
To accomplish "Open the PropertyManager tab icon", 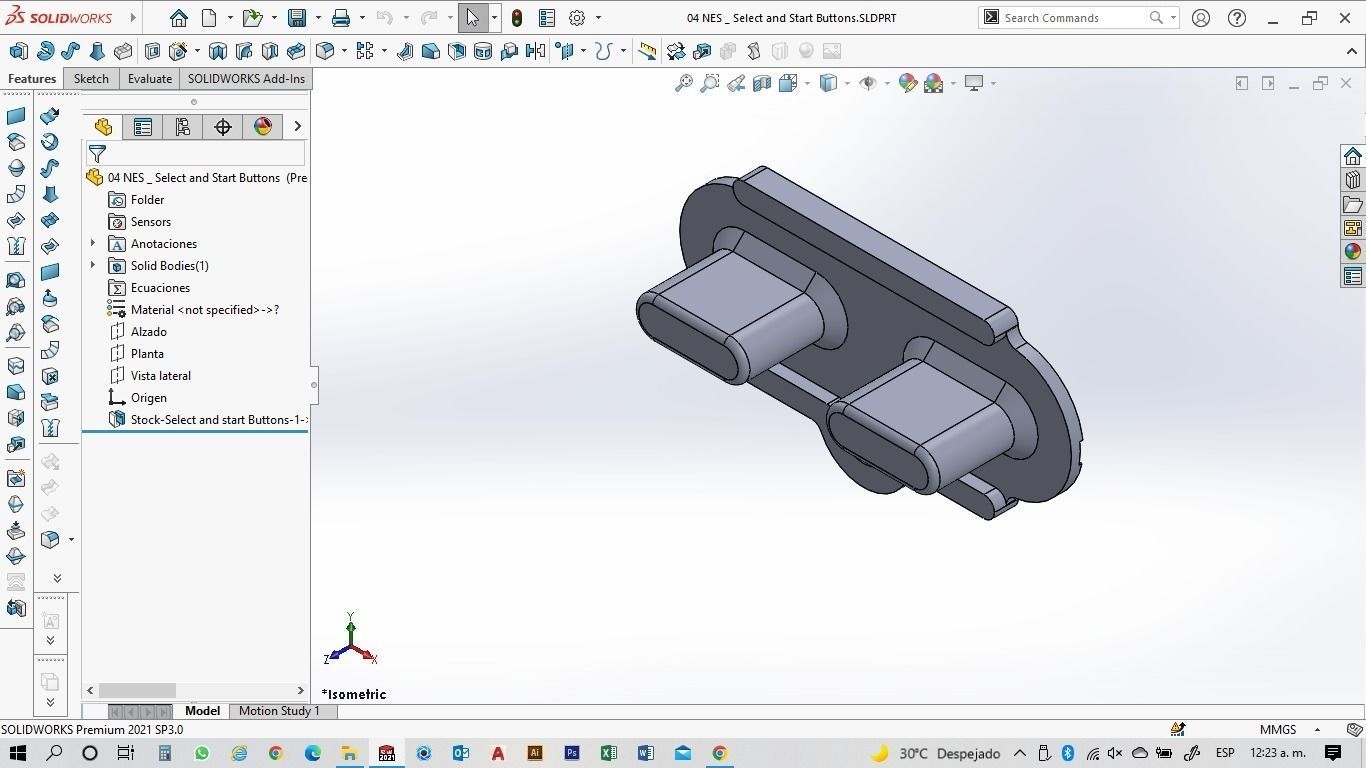I will (143, 126).
